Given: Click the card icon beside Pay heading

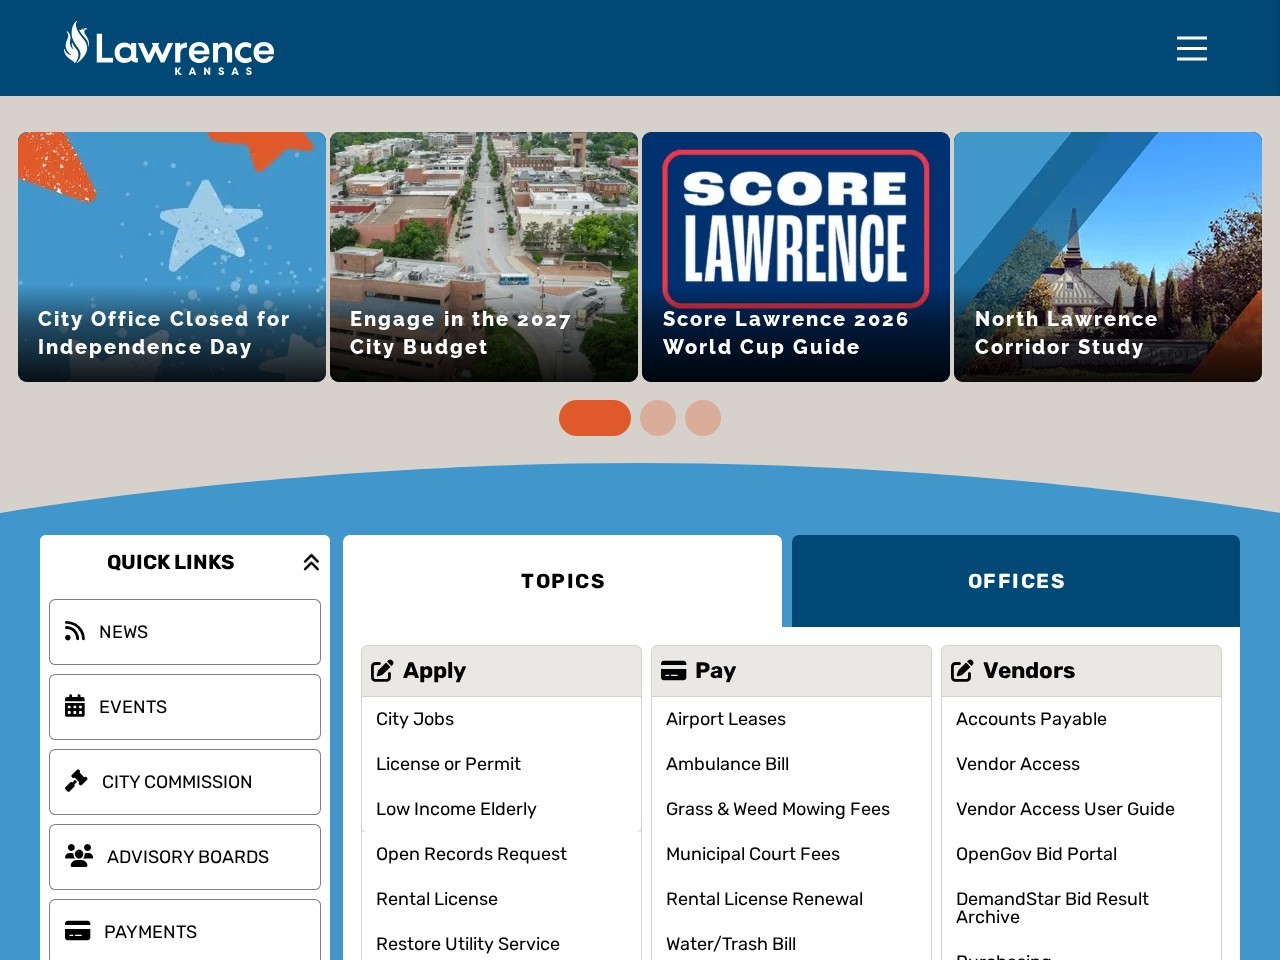Looking at the screenshot, I should (x=674, y=671).
